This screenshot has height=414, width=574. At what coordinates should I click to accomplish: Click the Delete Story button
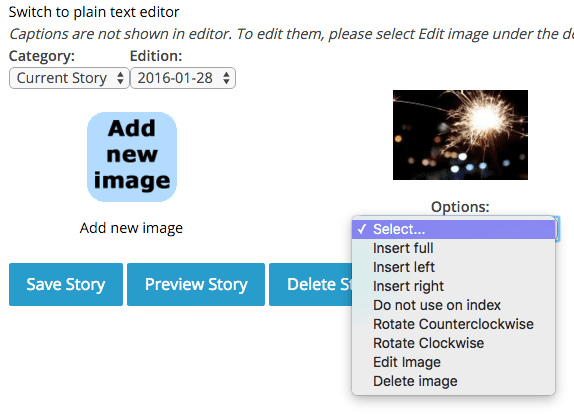311,284
